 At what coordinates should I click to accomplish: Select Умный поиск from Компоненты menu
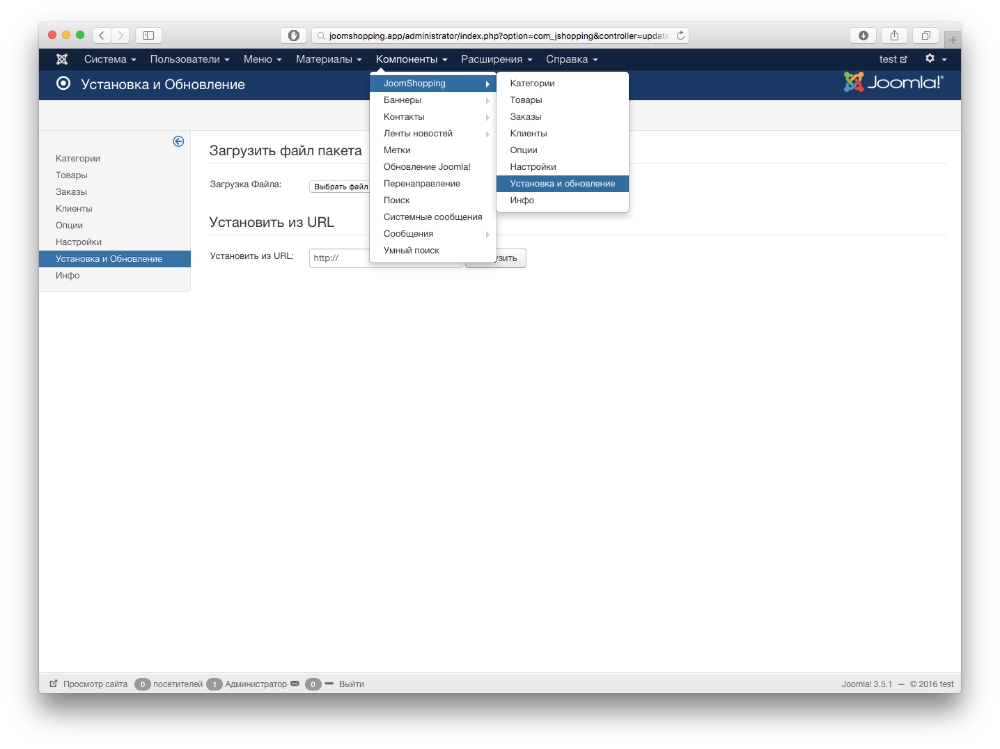[411, 250]
